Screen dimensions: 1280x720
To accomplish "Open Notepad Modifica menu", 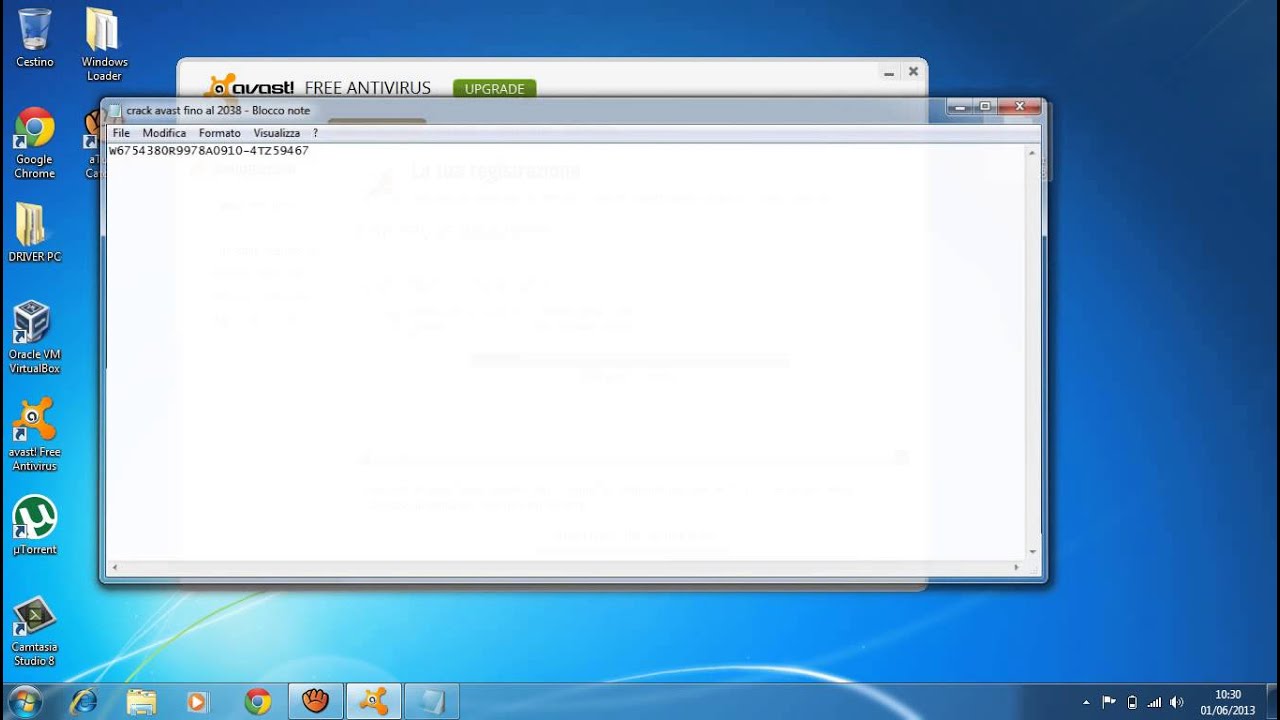I will pos(164,133).
